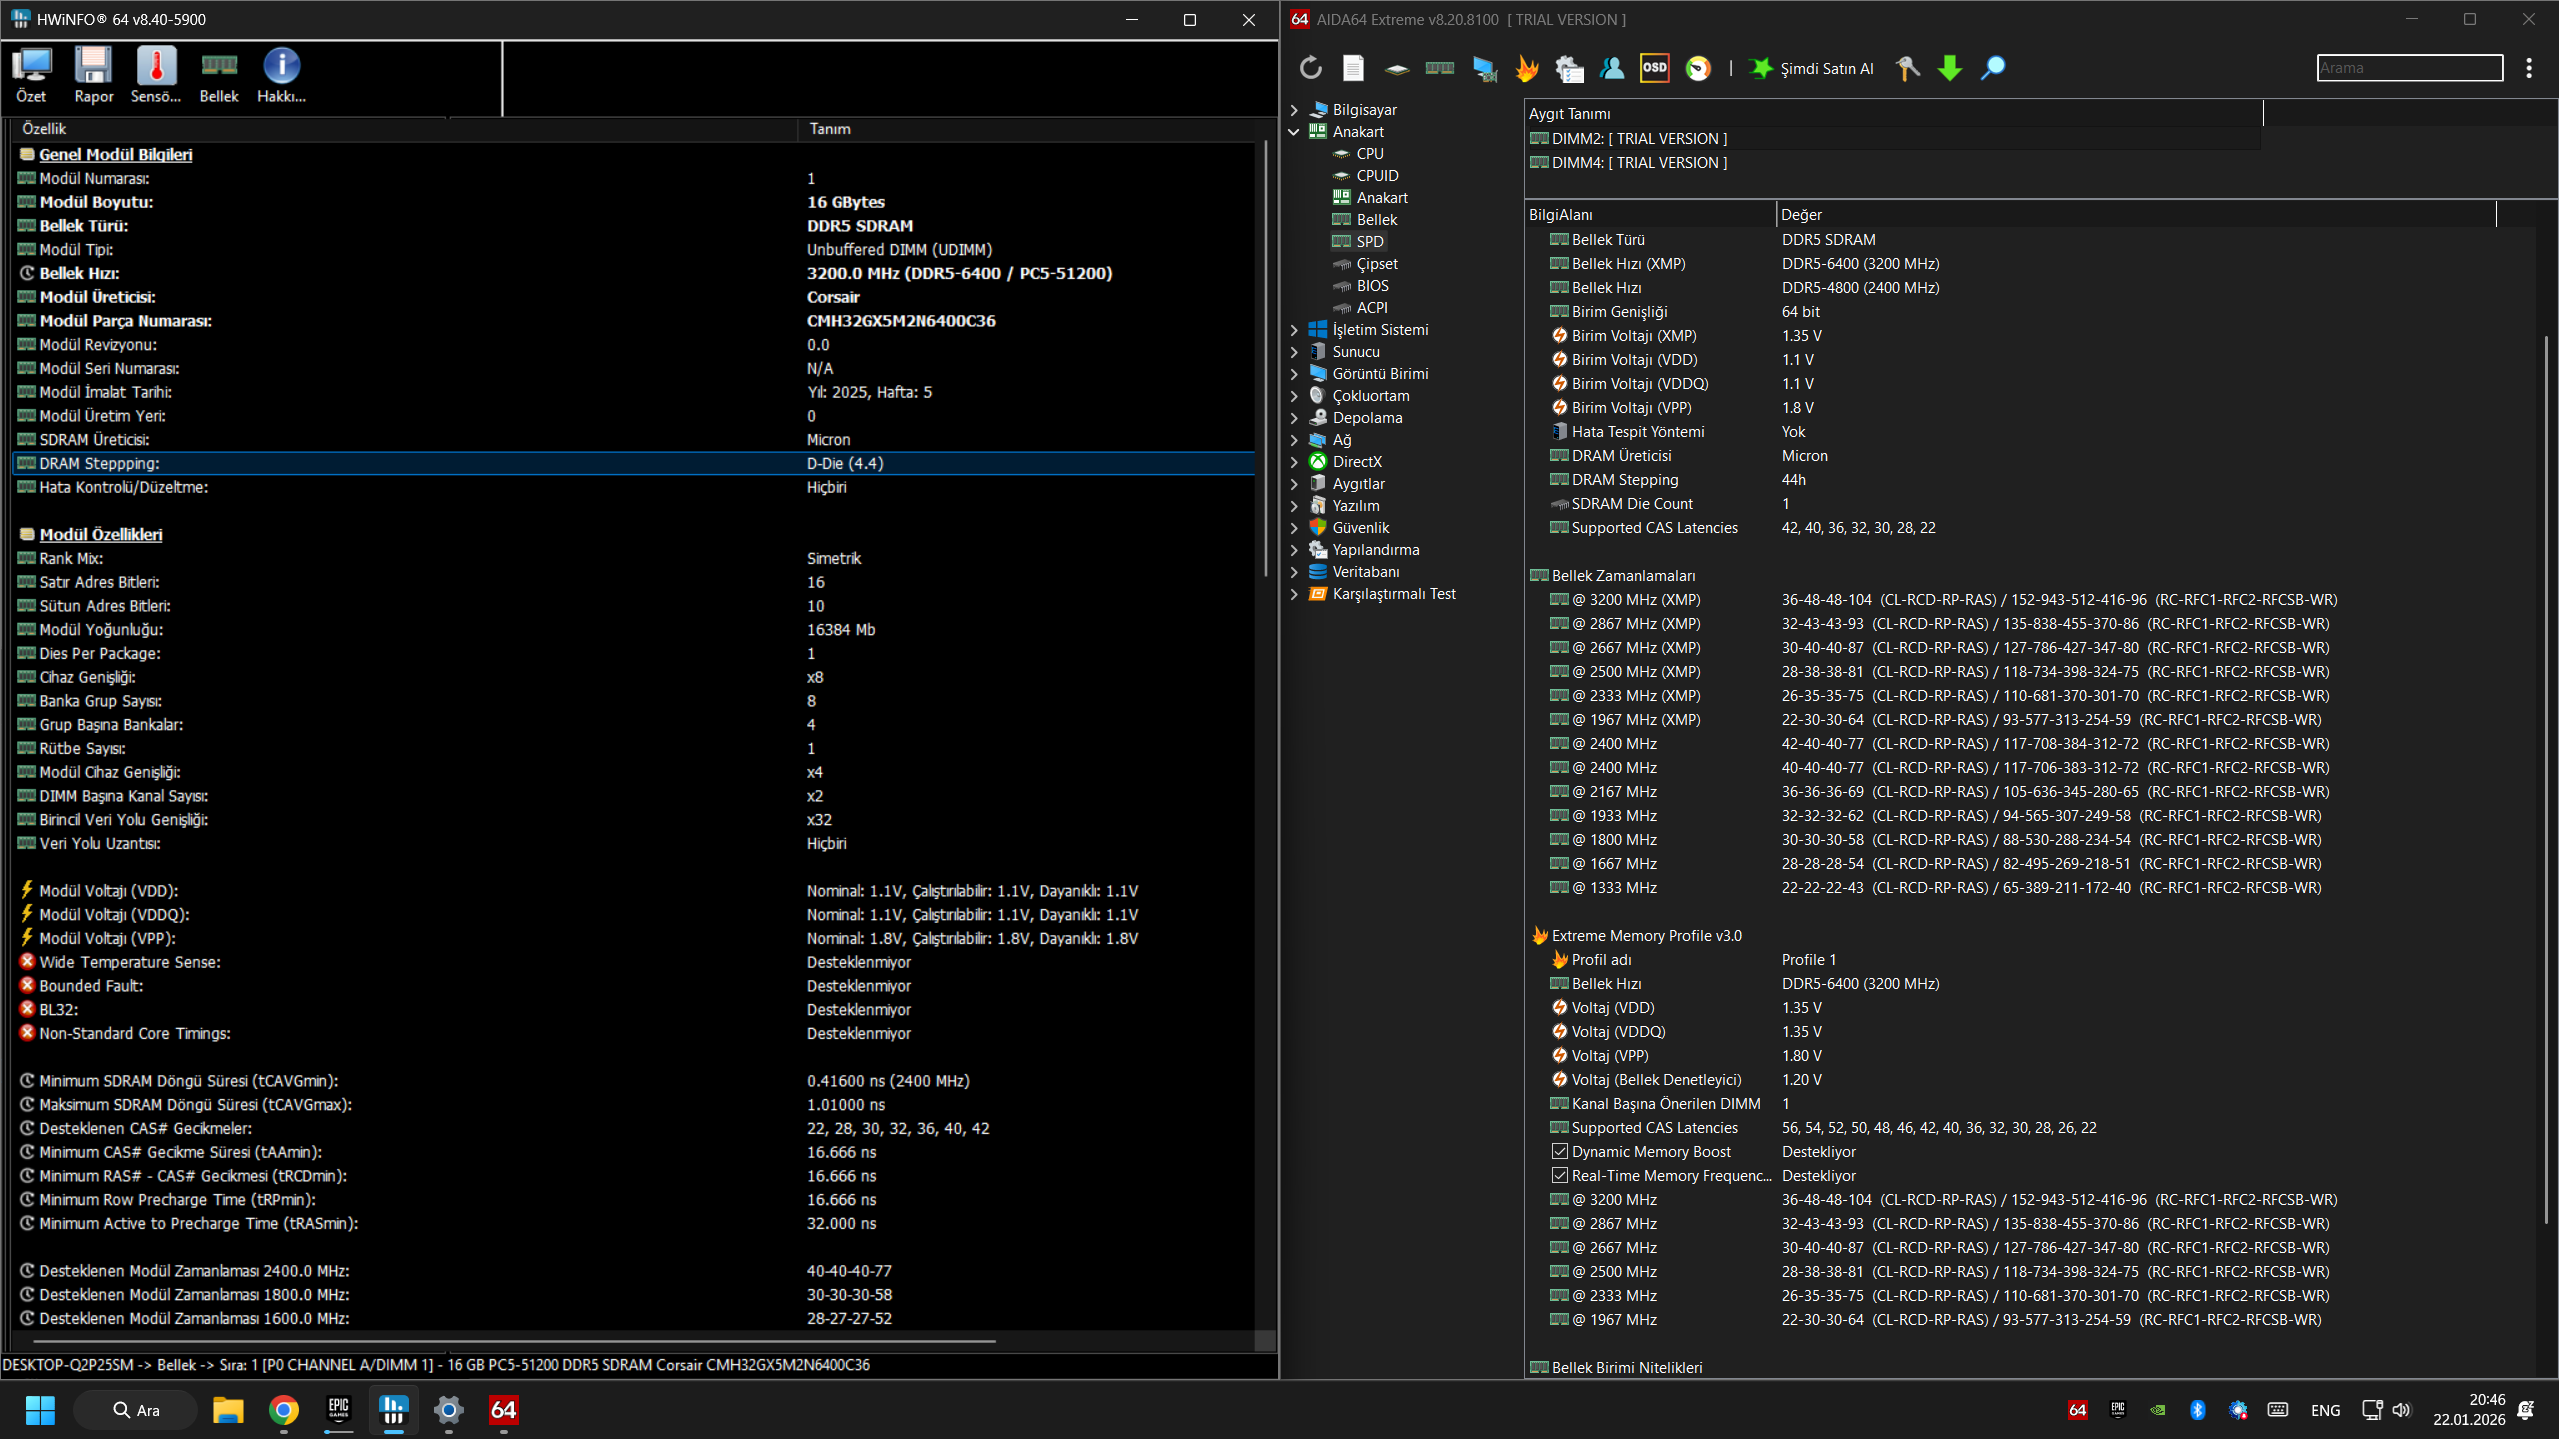
Task: Open the three-dot menu in AIDA64
Action: (2529, 68)
